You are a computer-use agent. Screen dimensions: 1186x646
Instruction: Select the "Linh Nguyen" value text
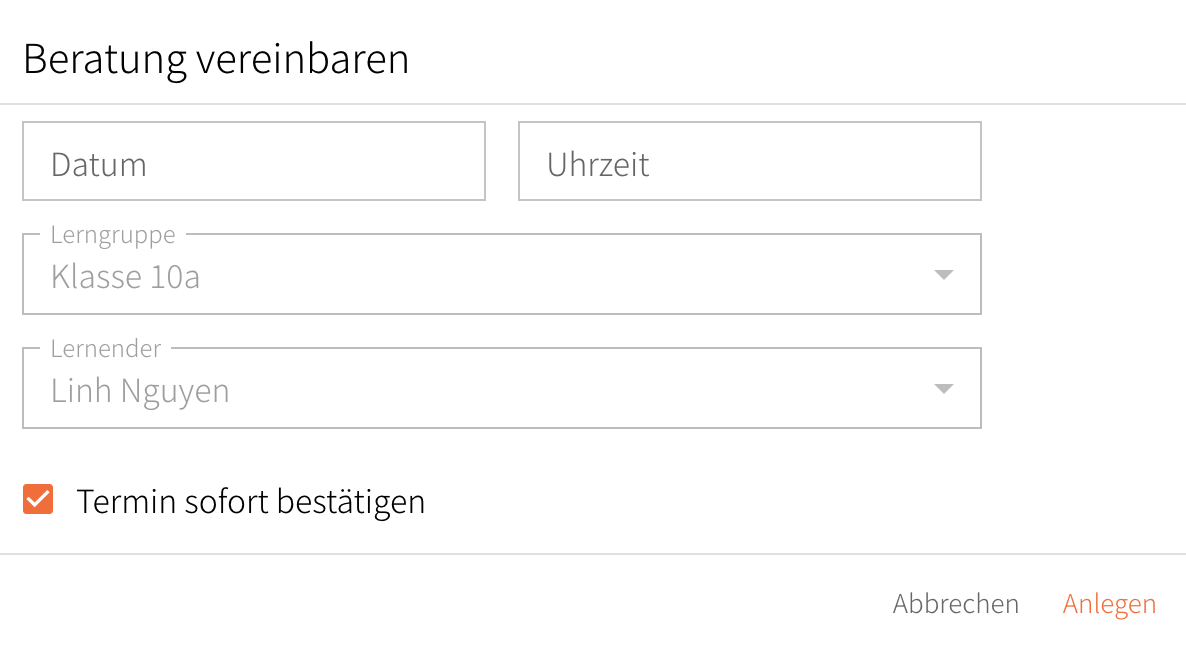click(x=140, y=391)
